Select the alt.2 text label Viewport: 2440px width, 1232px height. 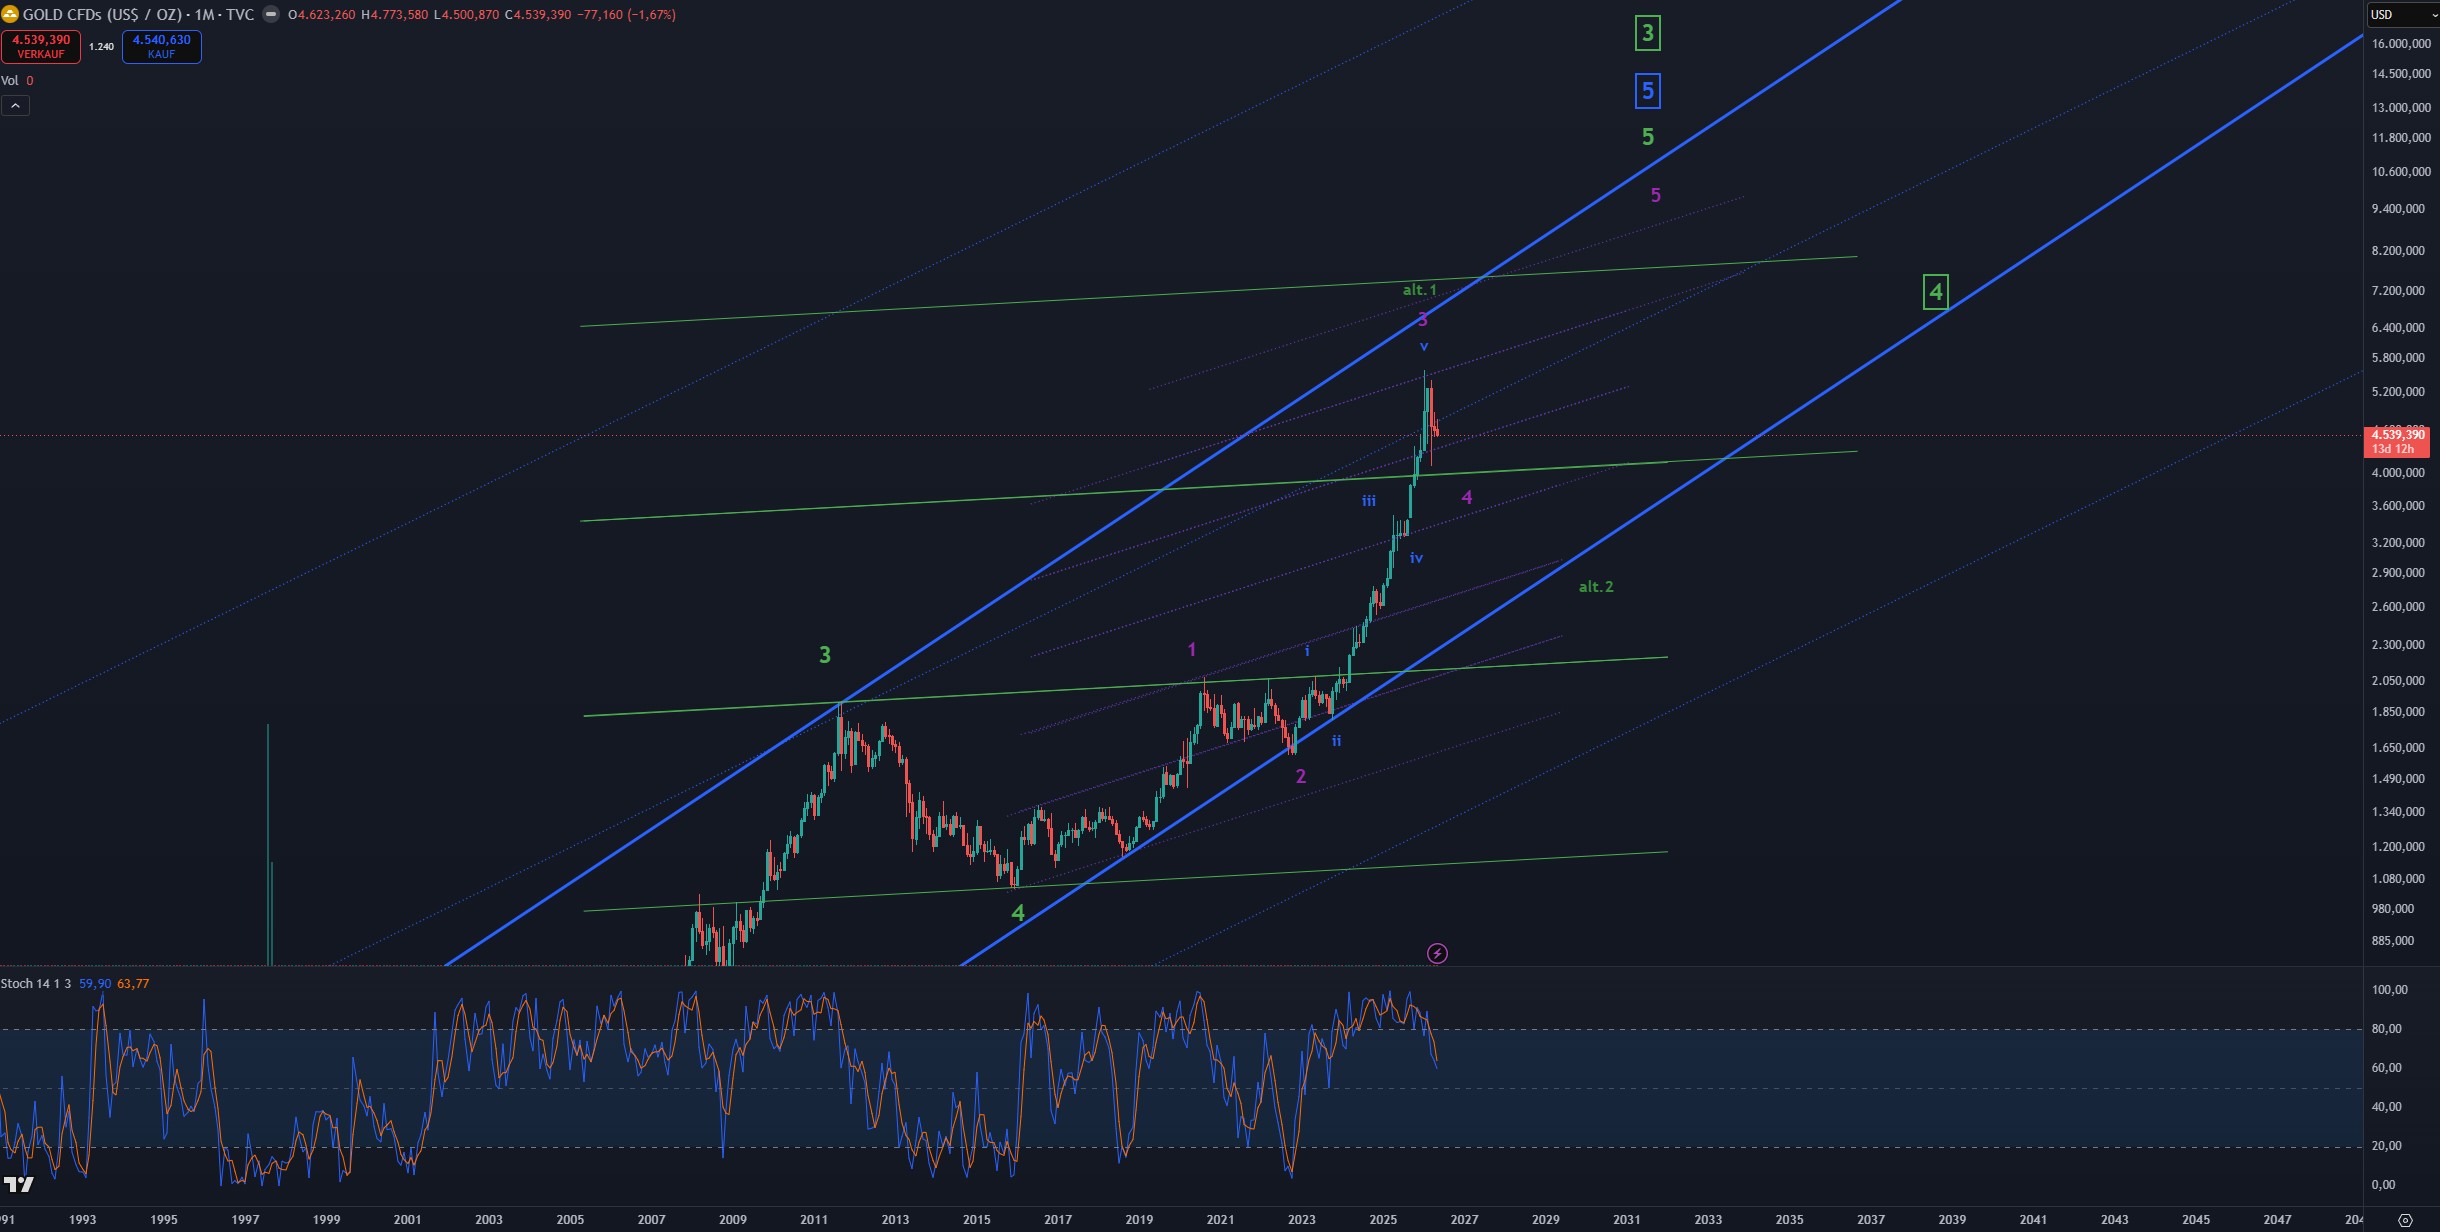tap(1596, 587)
